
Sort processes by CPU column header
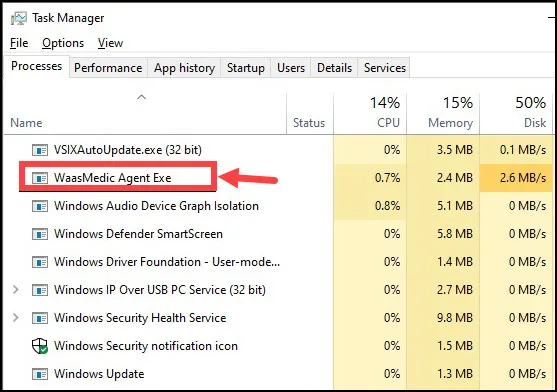click(370, 113)
